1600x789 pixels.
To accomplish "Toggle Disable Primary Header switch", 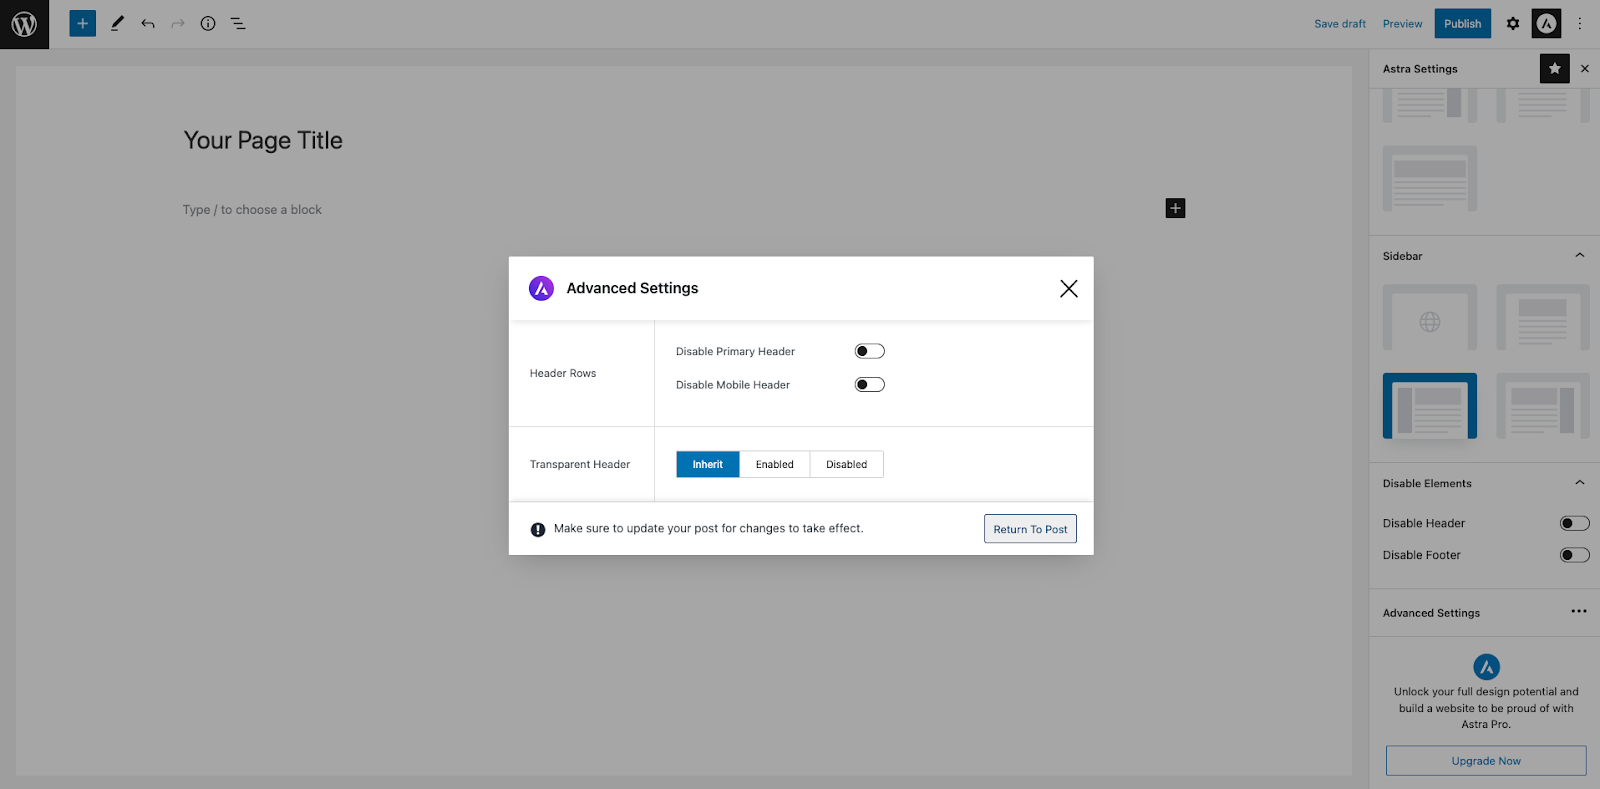I will pos(869,351).
